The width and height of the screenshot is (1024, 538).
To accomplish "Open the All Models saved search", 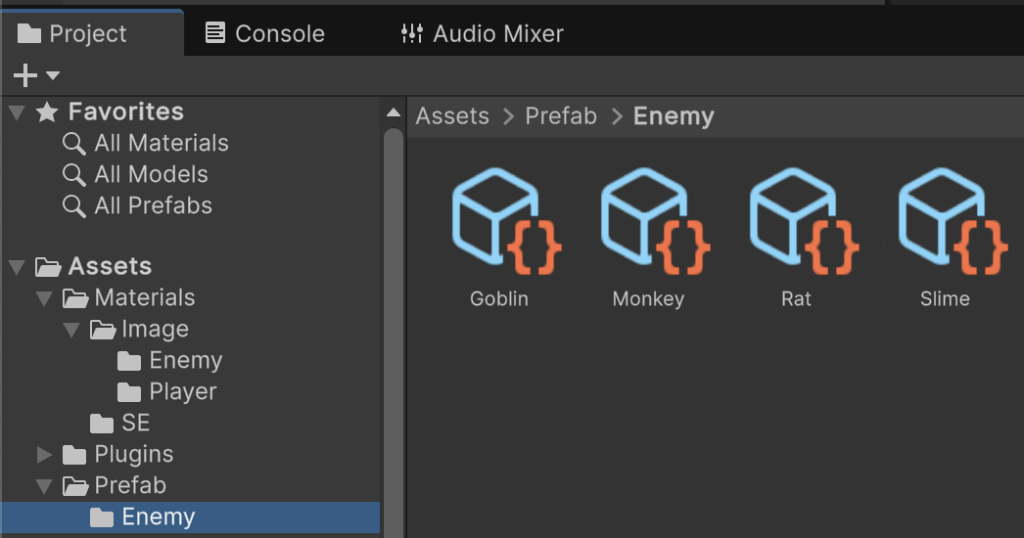I will [151, 174].
